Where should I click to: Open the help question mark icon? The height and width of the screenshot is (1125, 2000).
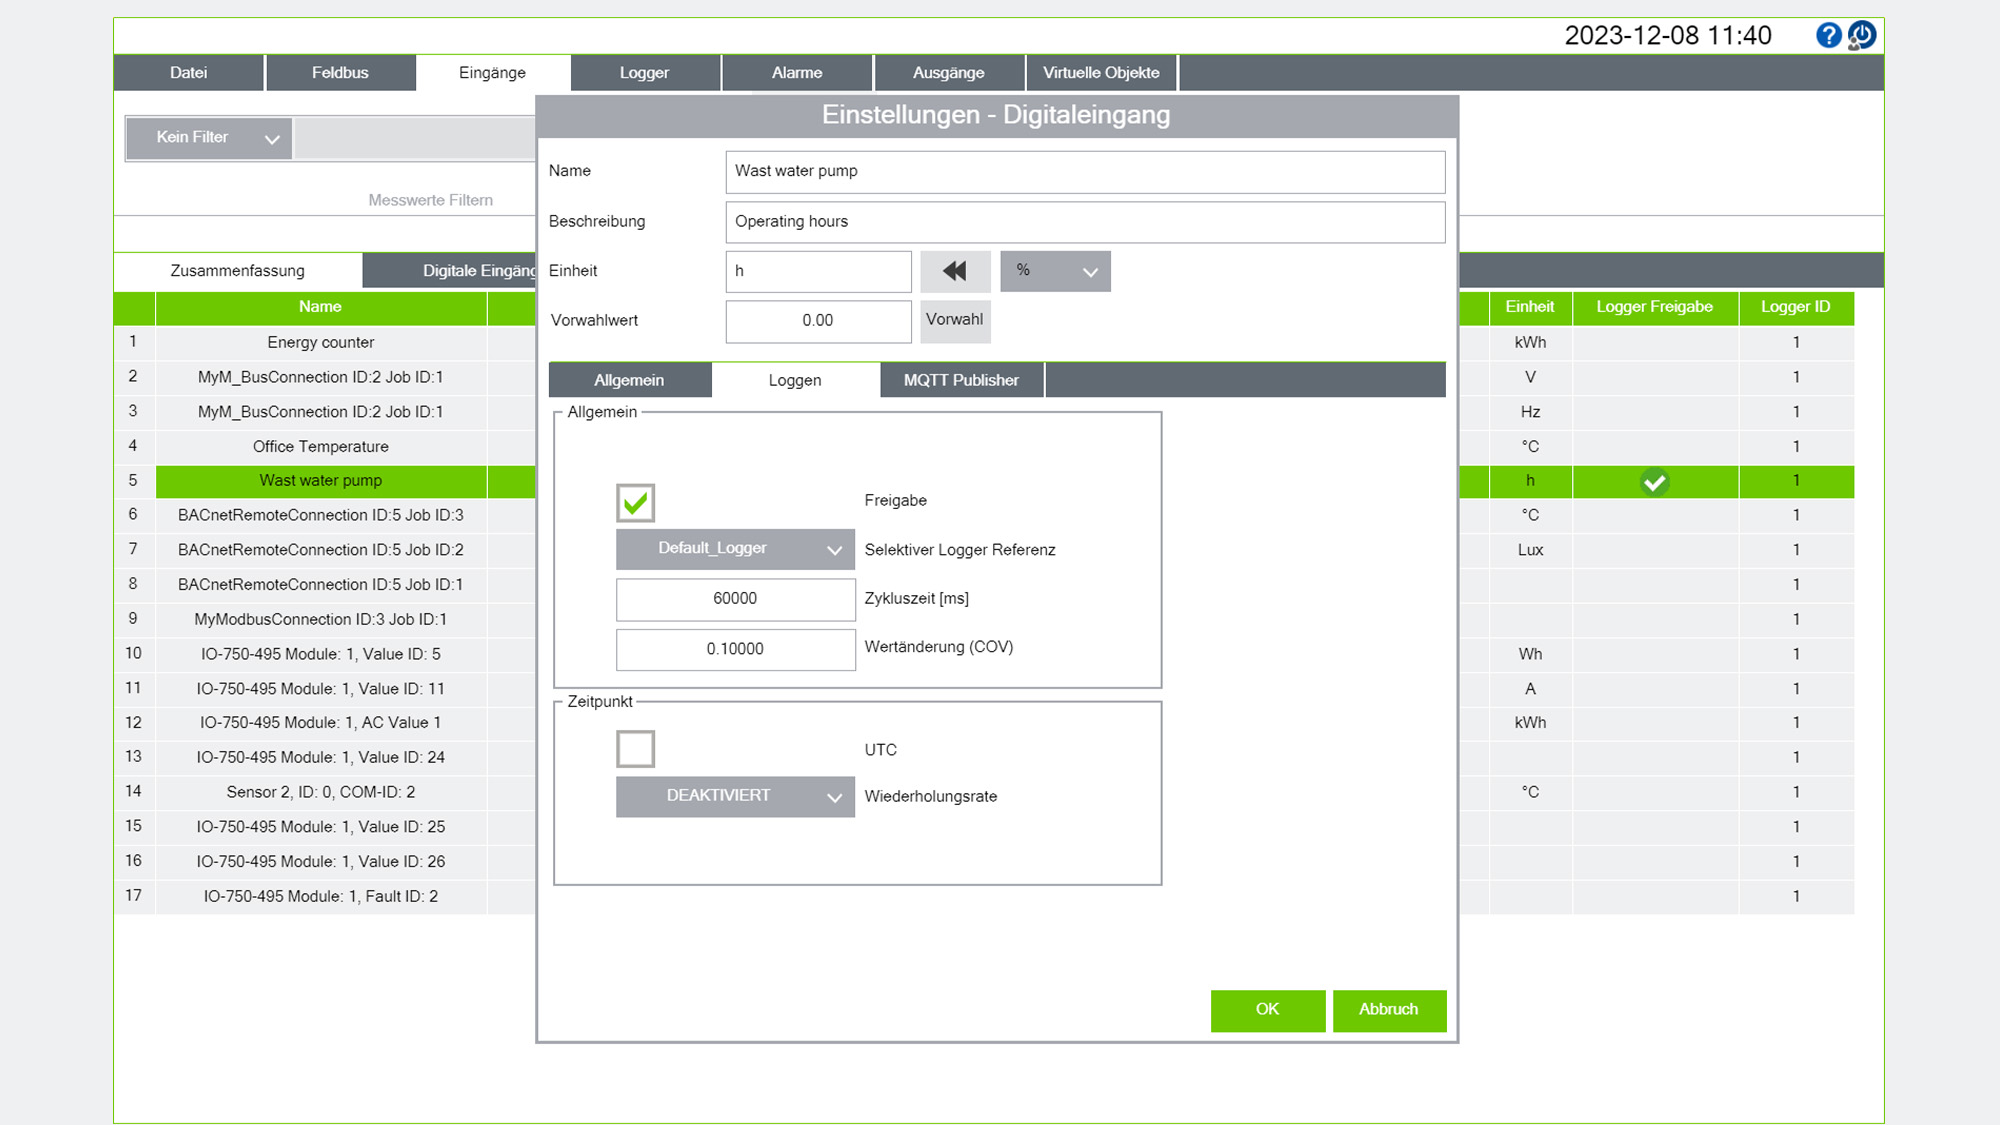pos(1828,36)
